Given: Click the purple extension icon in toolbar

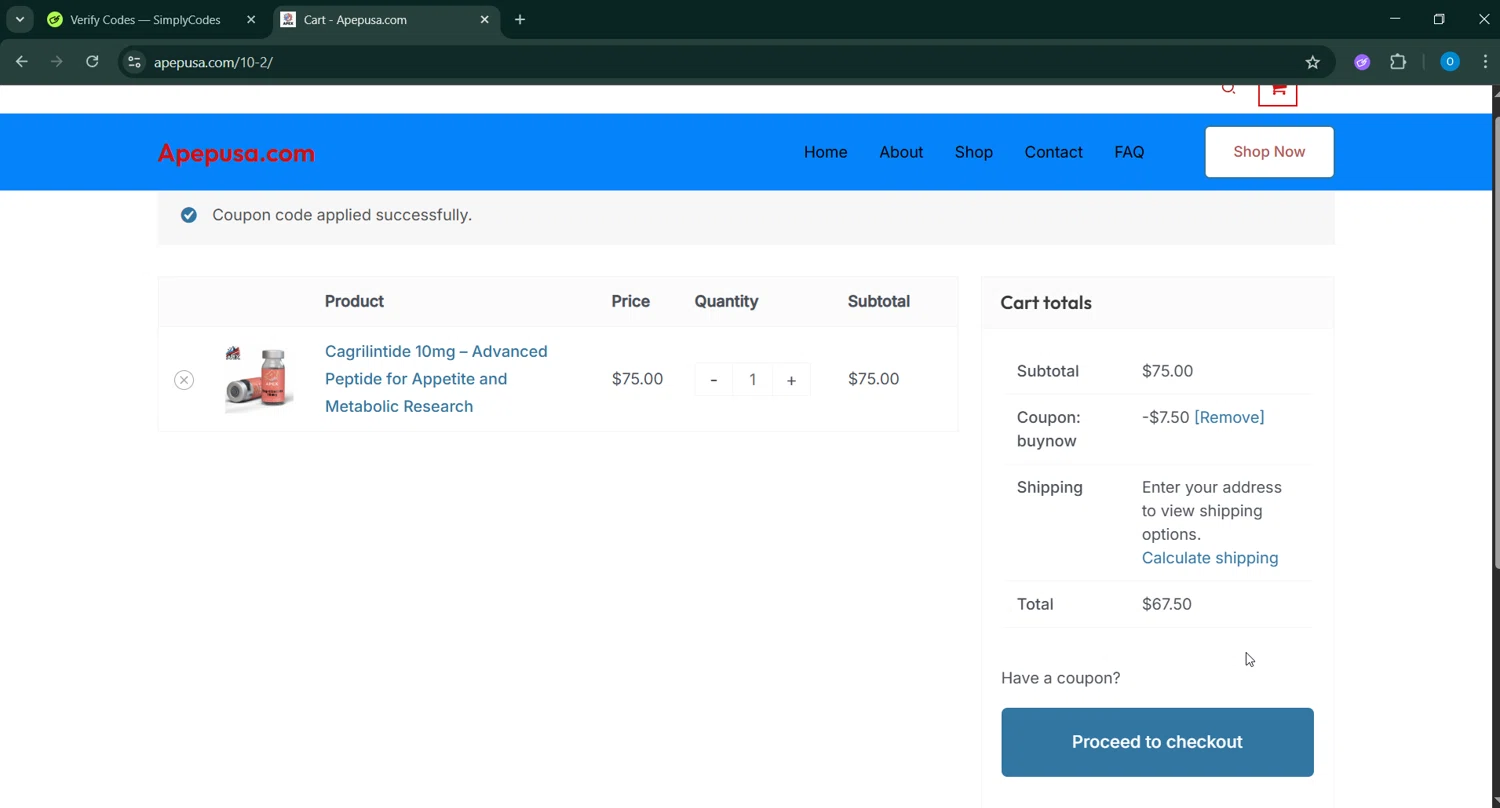Looking at the screenshot, I should (1362, 62).
